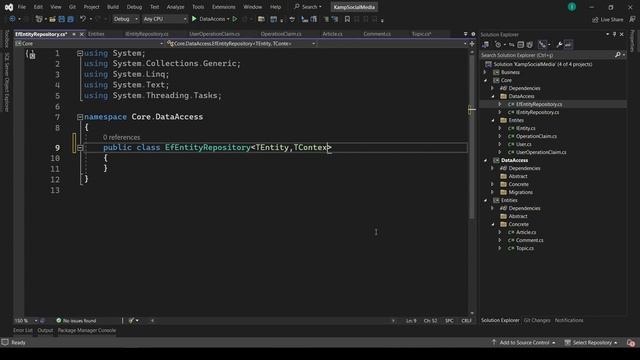Open the Package Manager Console tab
The image size is (640, 360).
pos(87,331)
